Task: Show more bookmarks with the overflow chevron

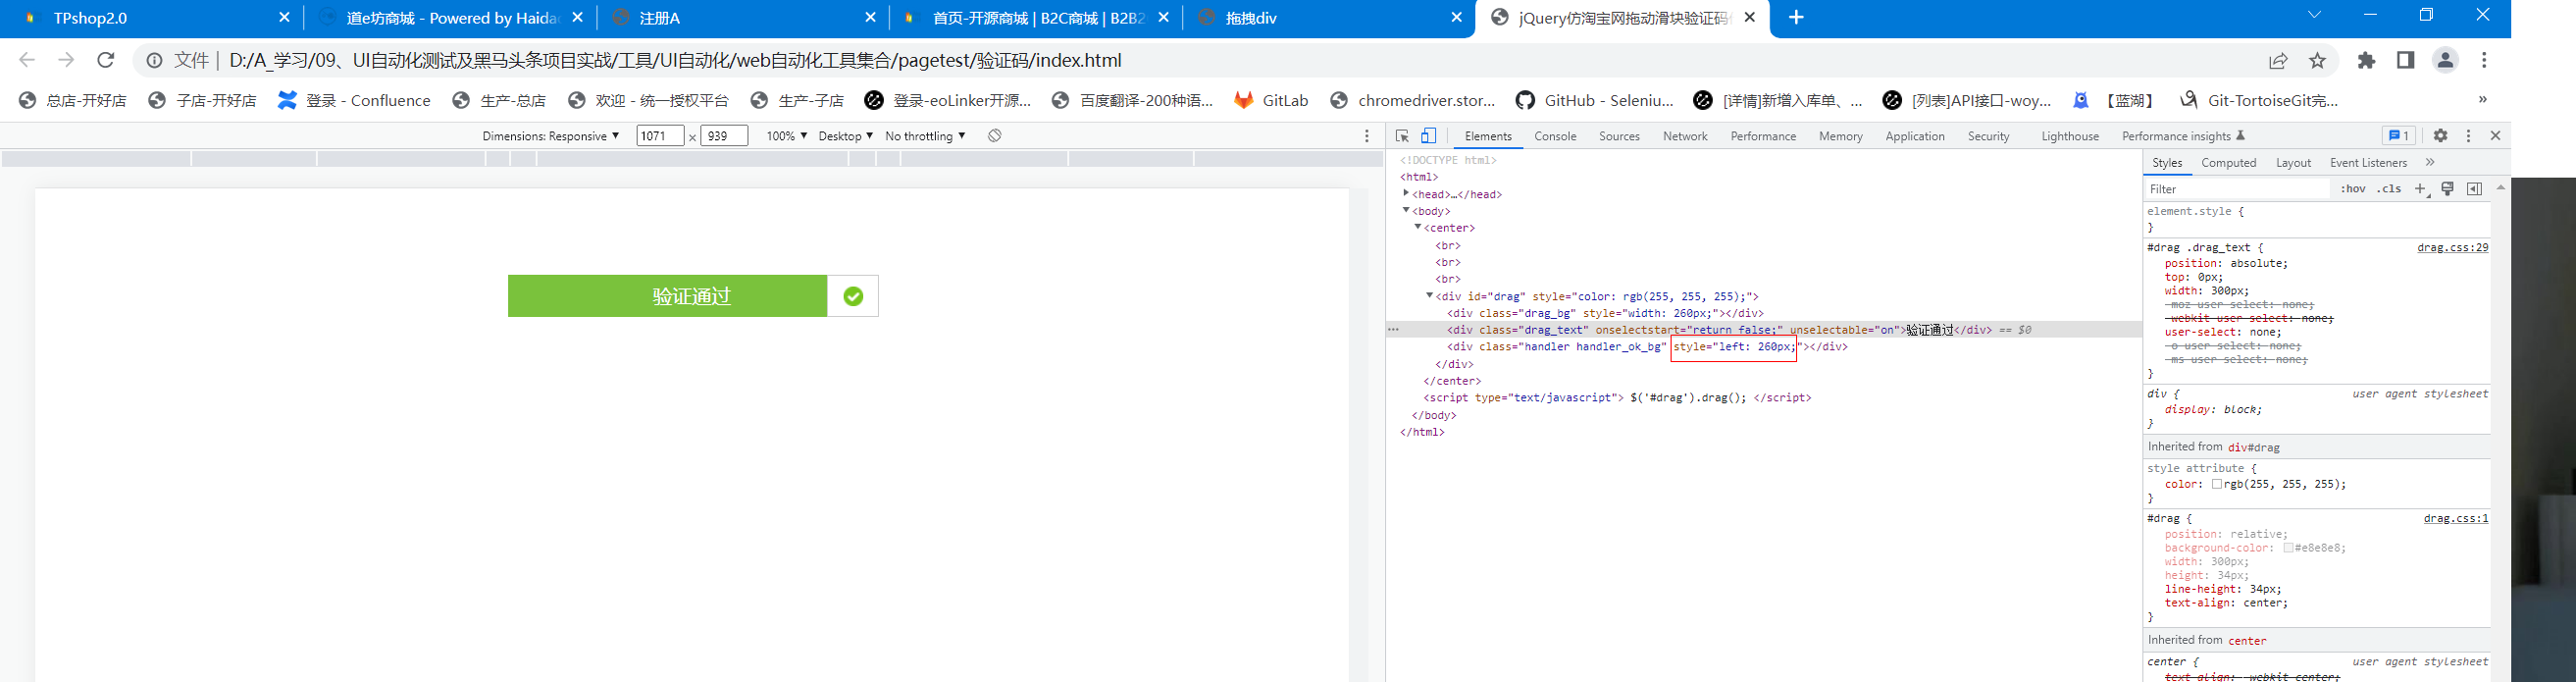Action: [2482, 99]
